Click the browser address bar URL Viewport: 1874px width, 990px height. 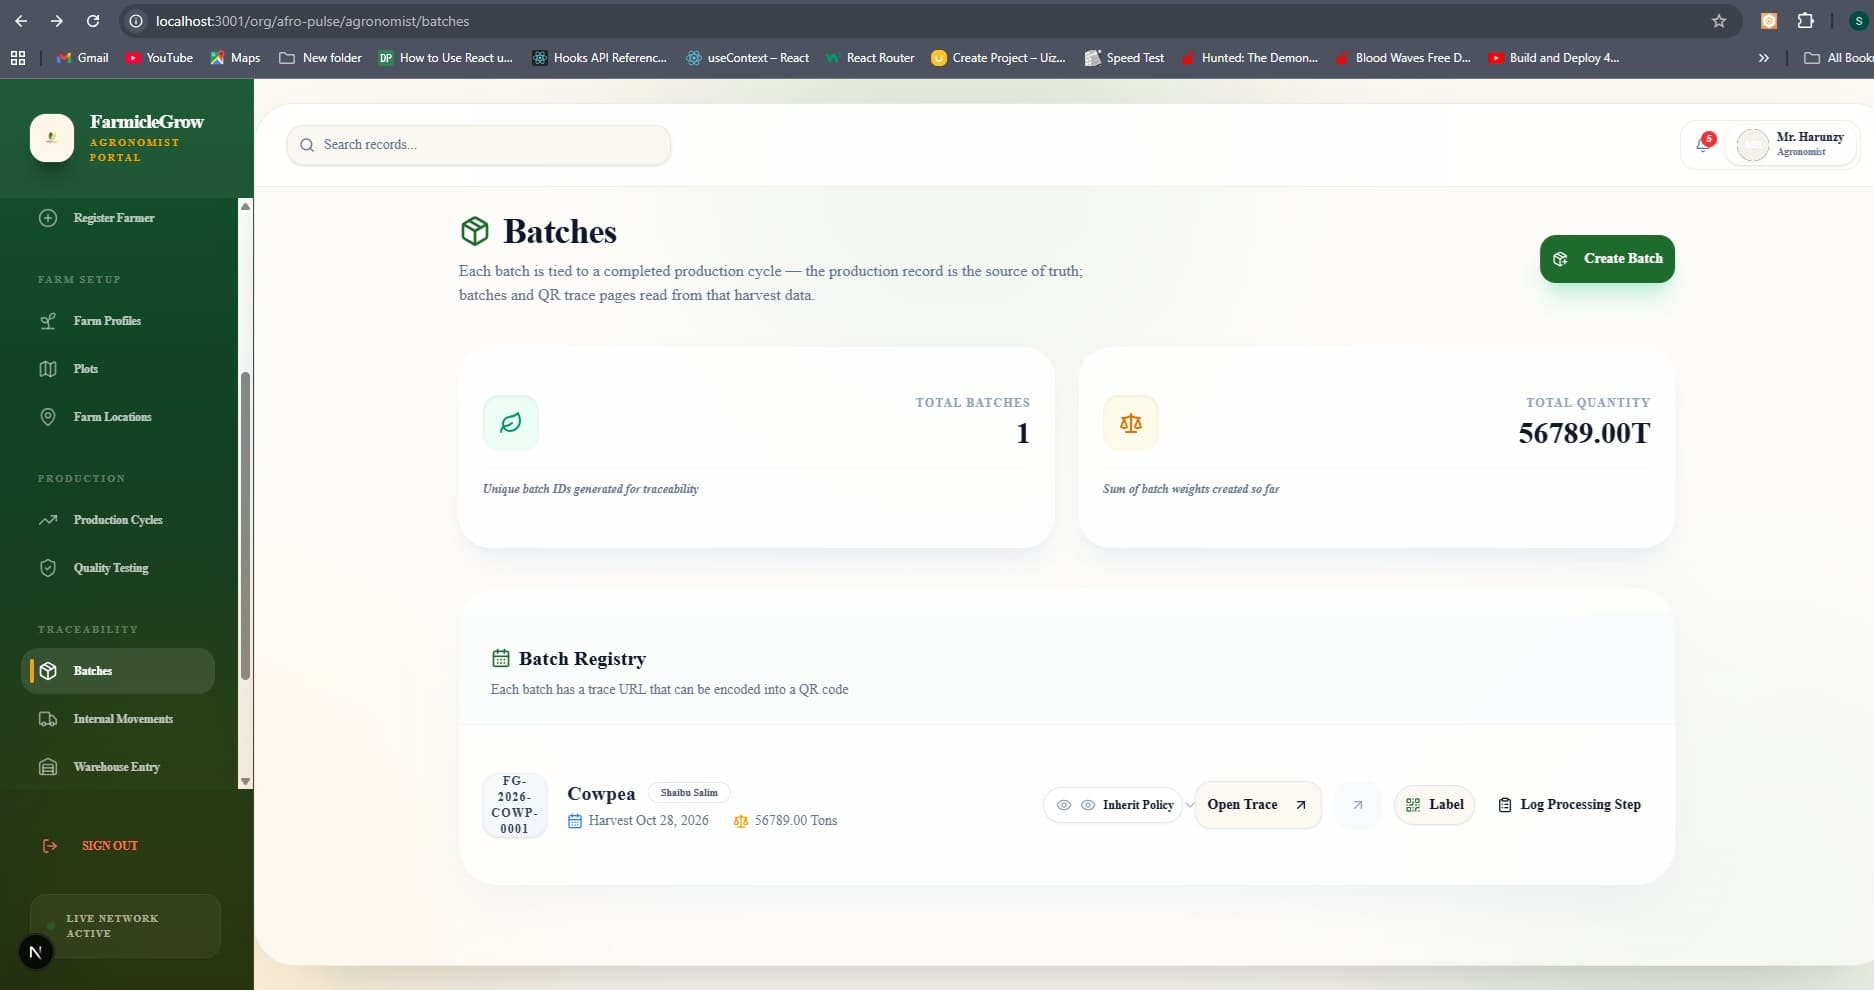(312, 21)
